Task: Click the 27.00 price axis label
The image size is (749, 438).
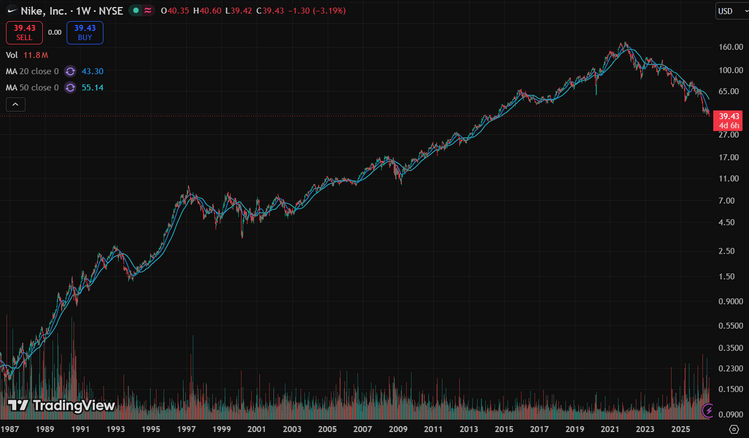Action: [x=729, y=135]
